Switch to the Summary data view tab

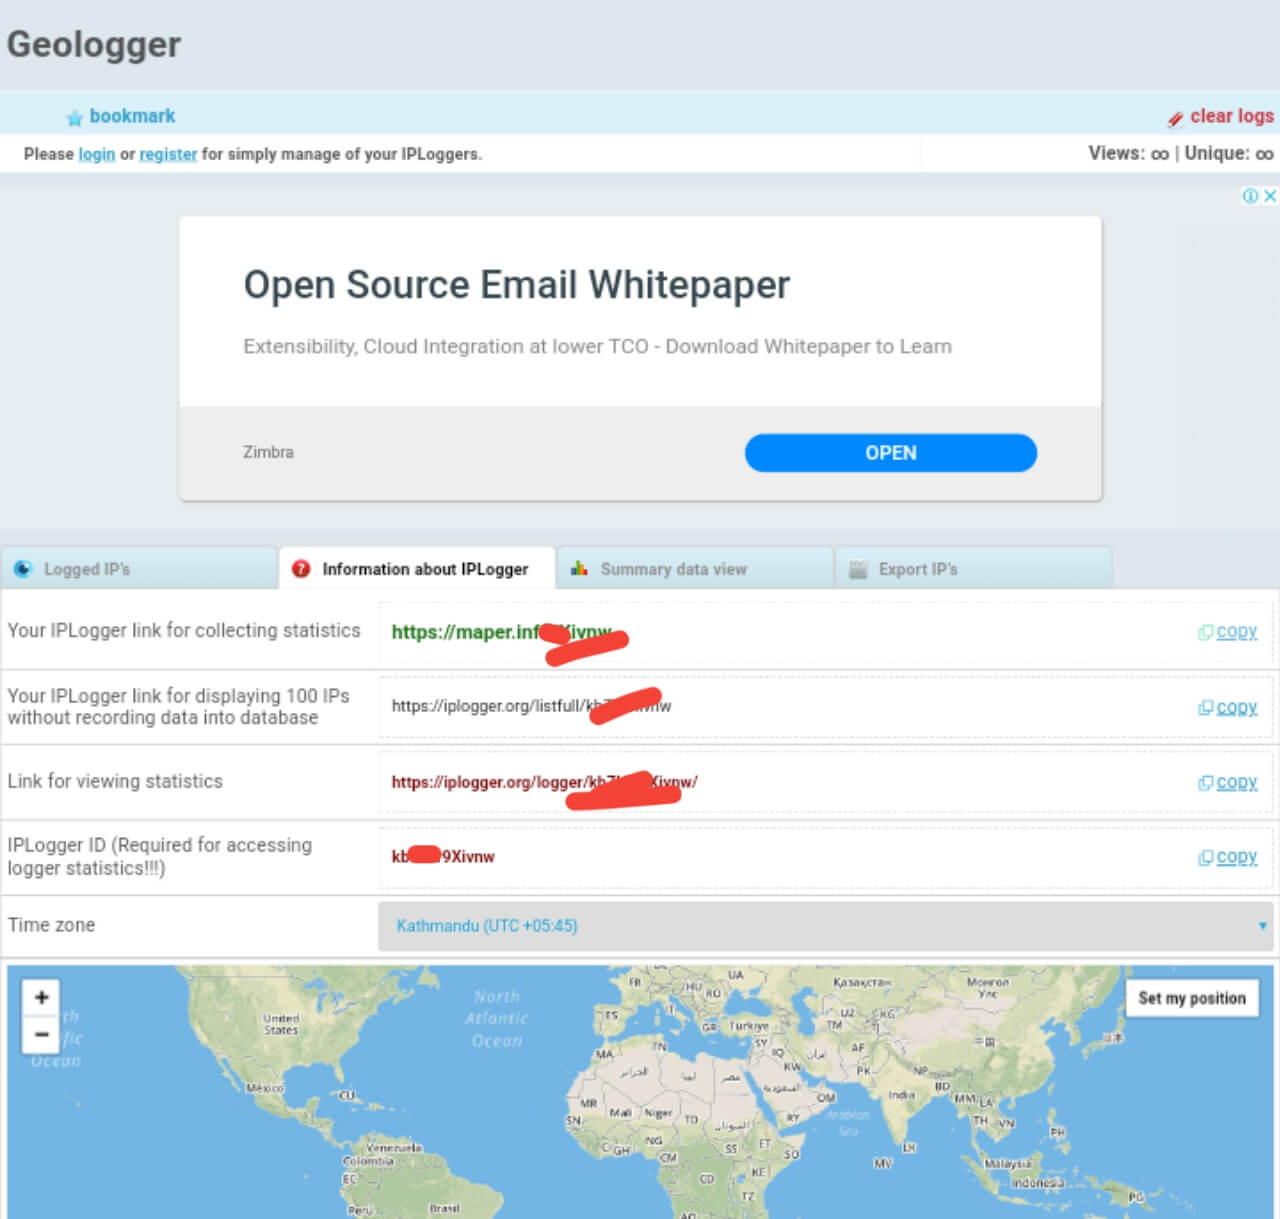tap(695, 568)
